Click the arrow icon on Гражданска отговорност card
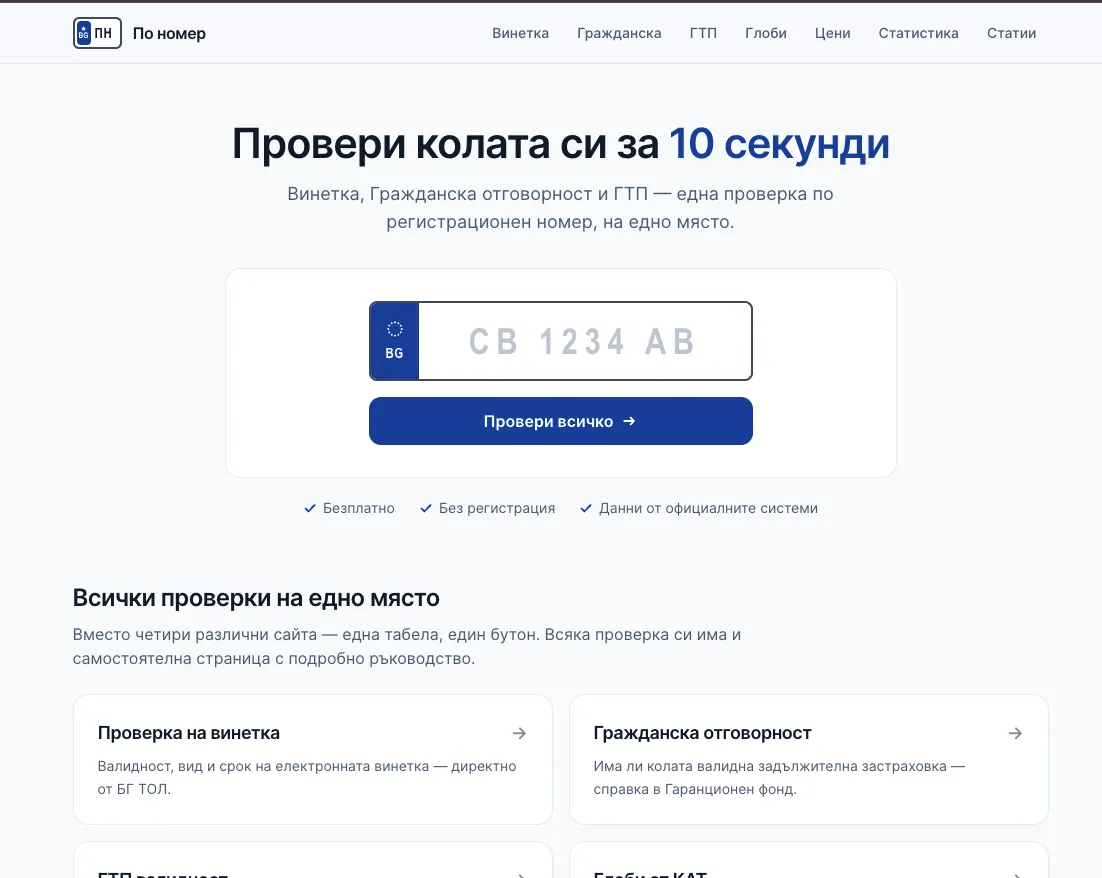 pos(1016,733)
